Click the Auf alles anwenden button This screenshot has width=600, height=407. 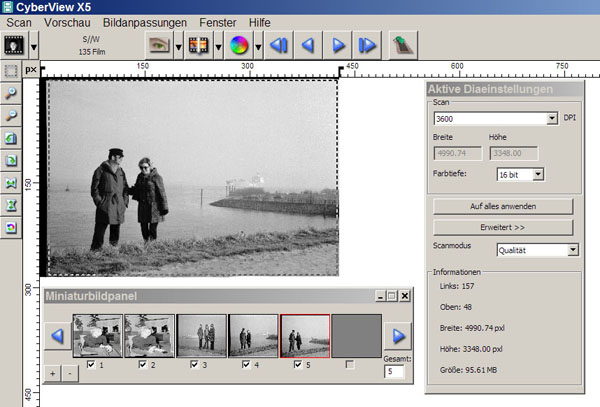pyautogui.click(x=502, y=206)
